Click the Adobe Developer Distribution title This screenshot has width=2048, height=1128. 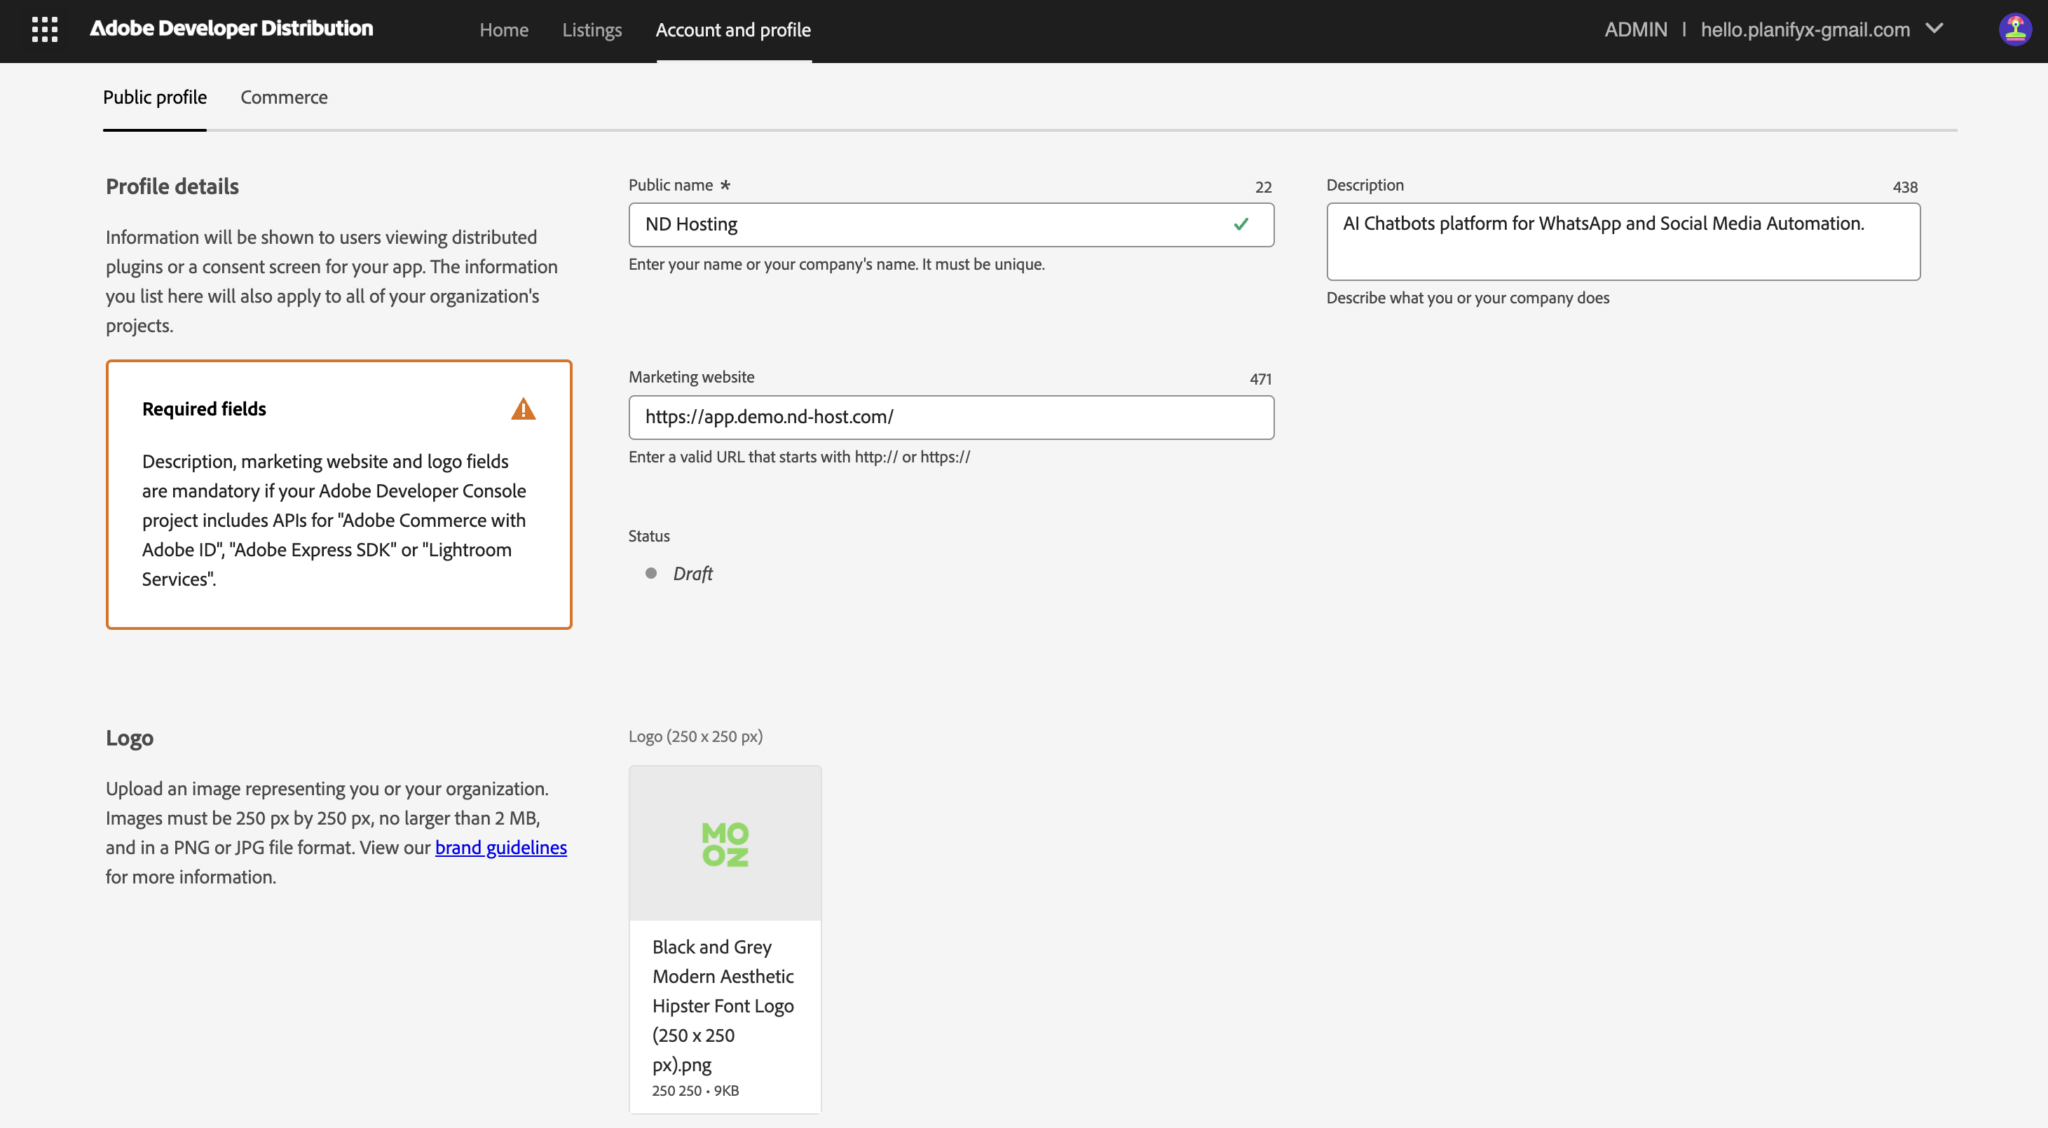pos(231,29)
